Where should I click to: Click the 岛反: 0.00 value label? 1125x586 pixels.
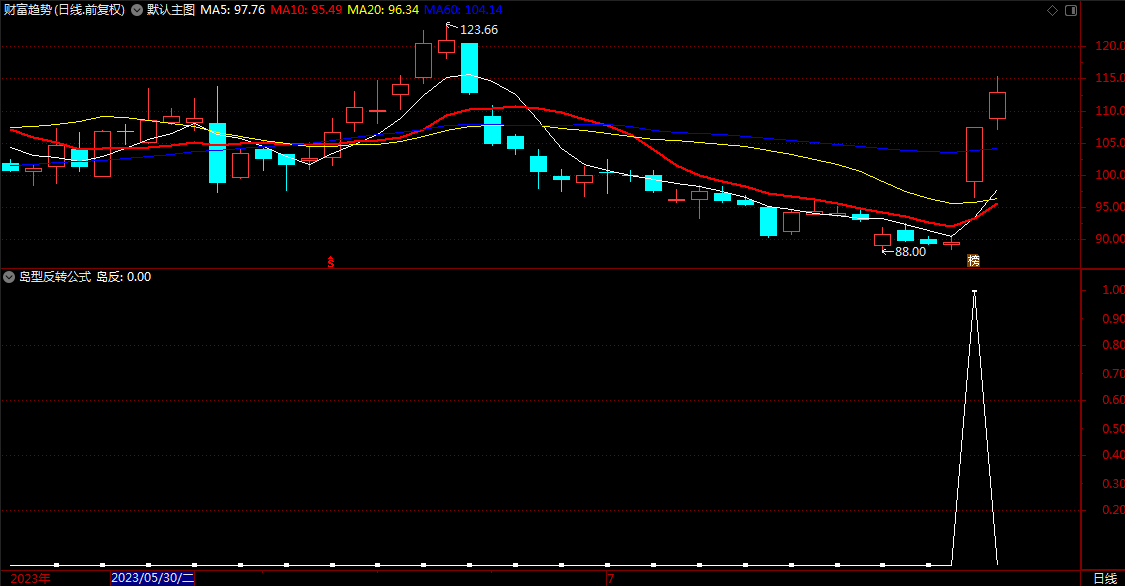(x=123, y=277)
